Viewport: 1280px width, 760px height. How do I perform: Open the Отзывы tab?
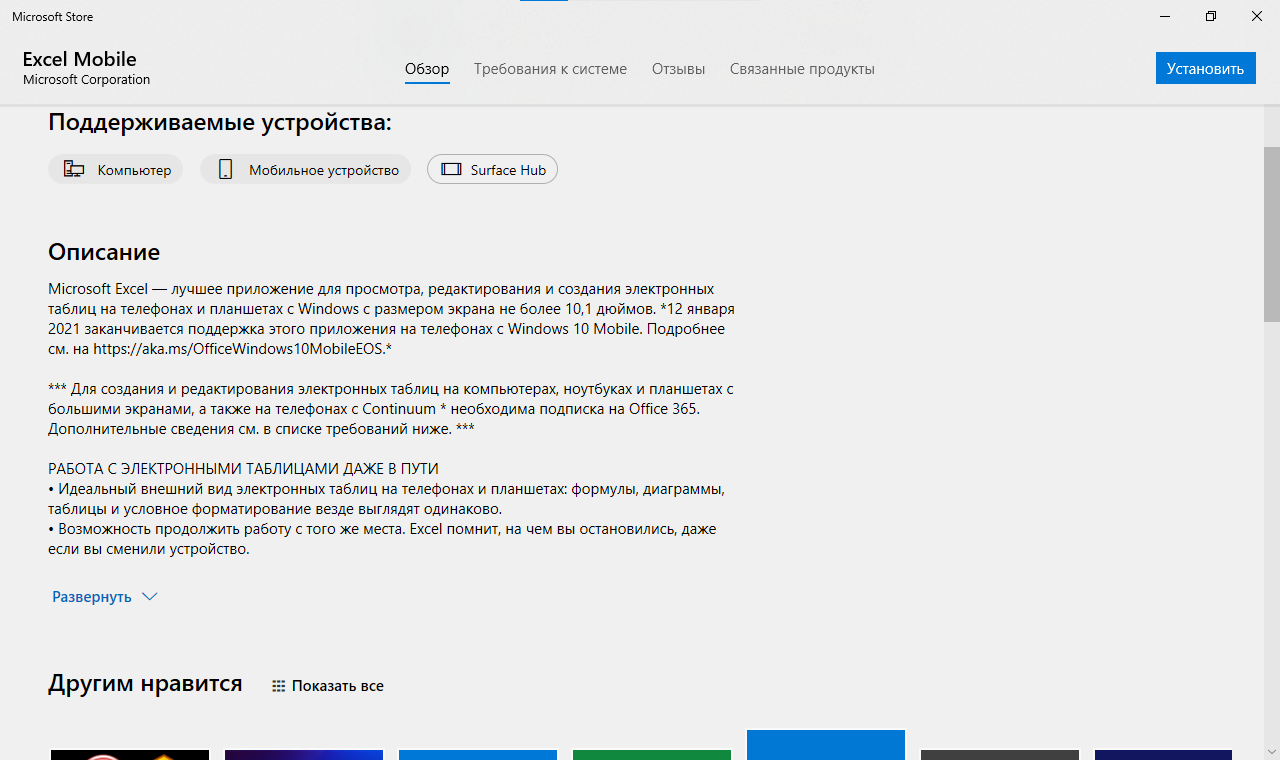click(678, 69)
